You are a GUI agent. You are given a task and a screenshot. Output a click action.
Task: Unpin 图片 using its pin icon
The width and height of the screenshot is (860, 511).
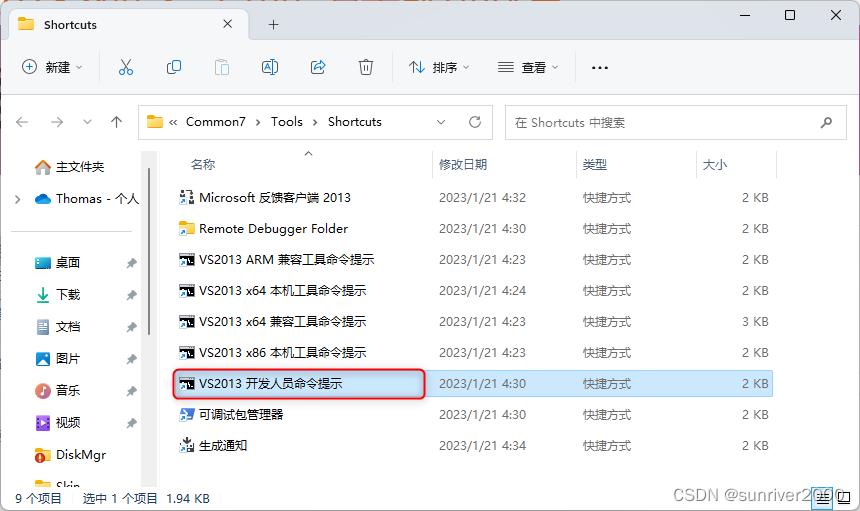click(131, 359)
